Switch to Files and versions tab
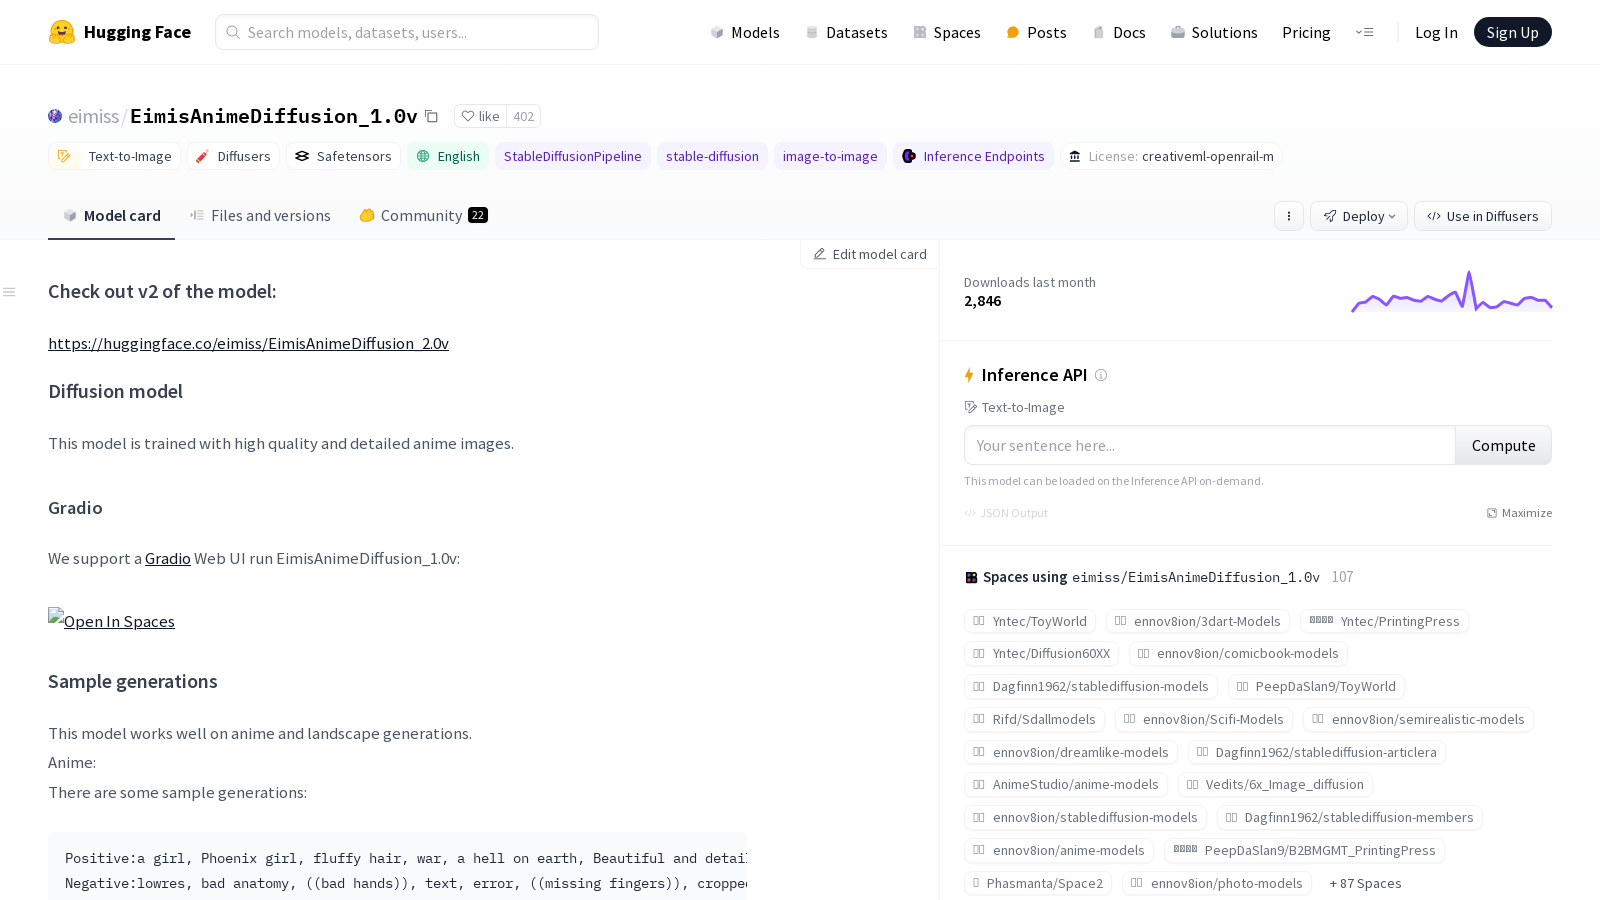The height and width of the screenshot is (900, 1600). click(260, 216)
